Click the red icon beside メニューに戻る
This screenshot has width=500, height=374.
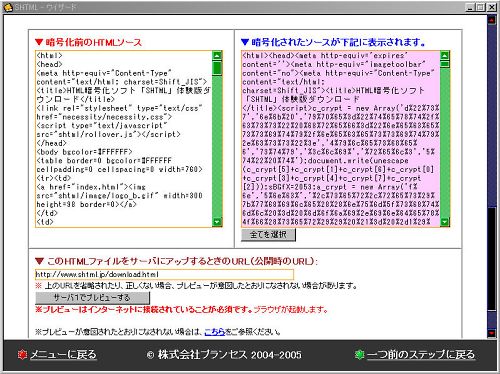(22, 355)
